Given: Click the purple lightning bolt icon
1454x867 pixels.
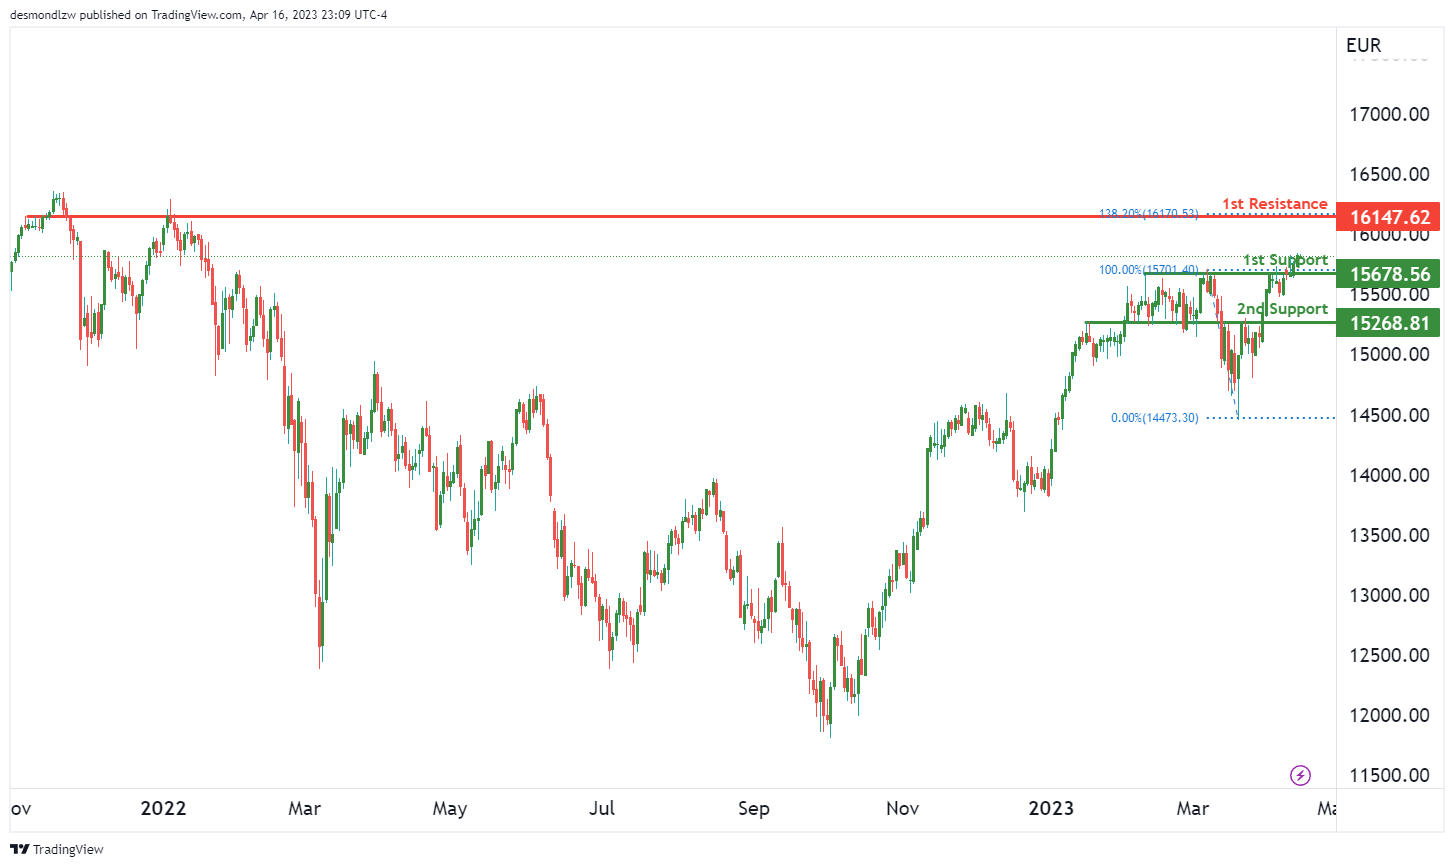Looking at the screenshot, I should (1300, 775).
